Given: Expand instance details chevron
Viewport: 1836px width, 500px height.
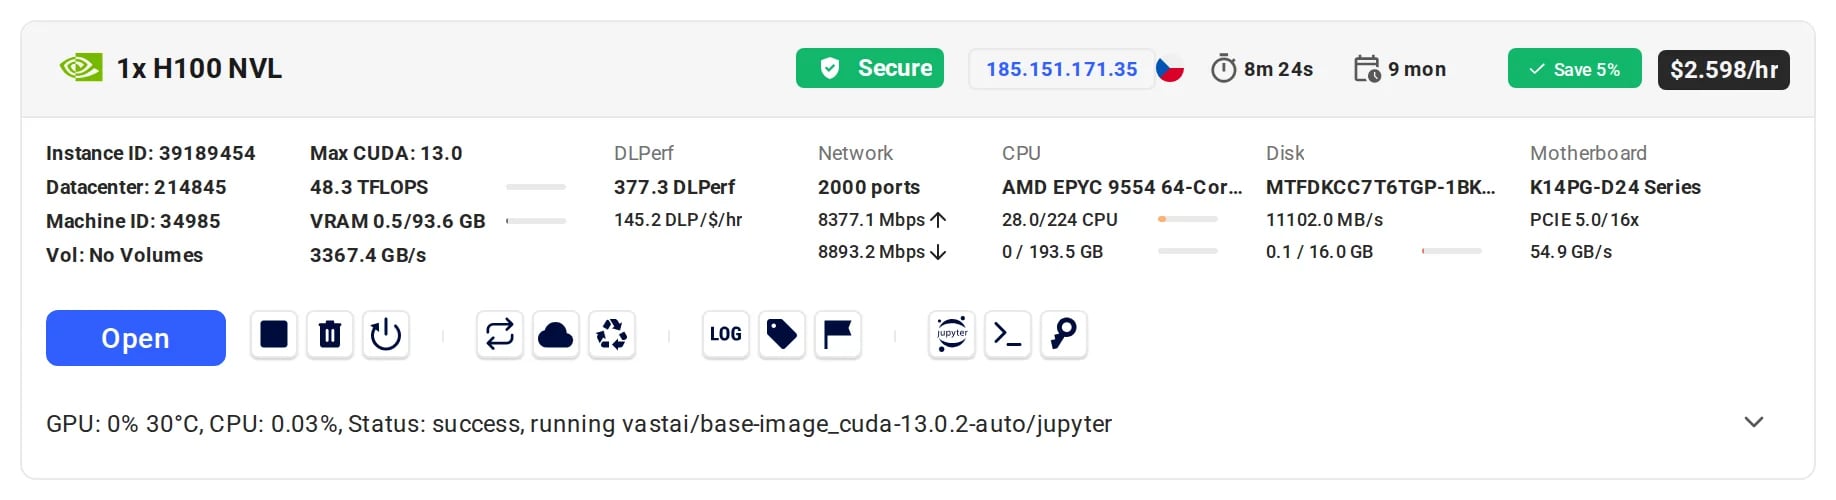Looking at the screenshot, I should tap(1754, 422).
